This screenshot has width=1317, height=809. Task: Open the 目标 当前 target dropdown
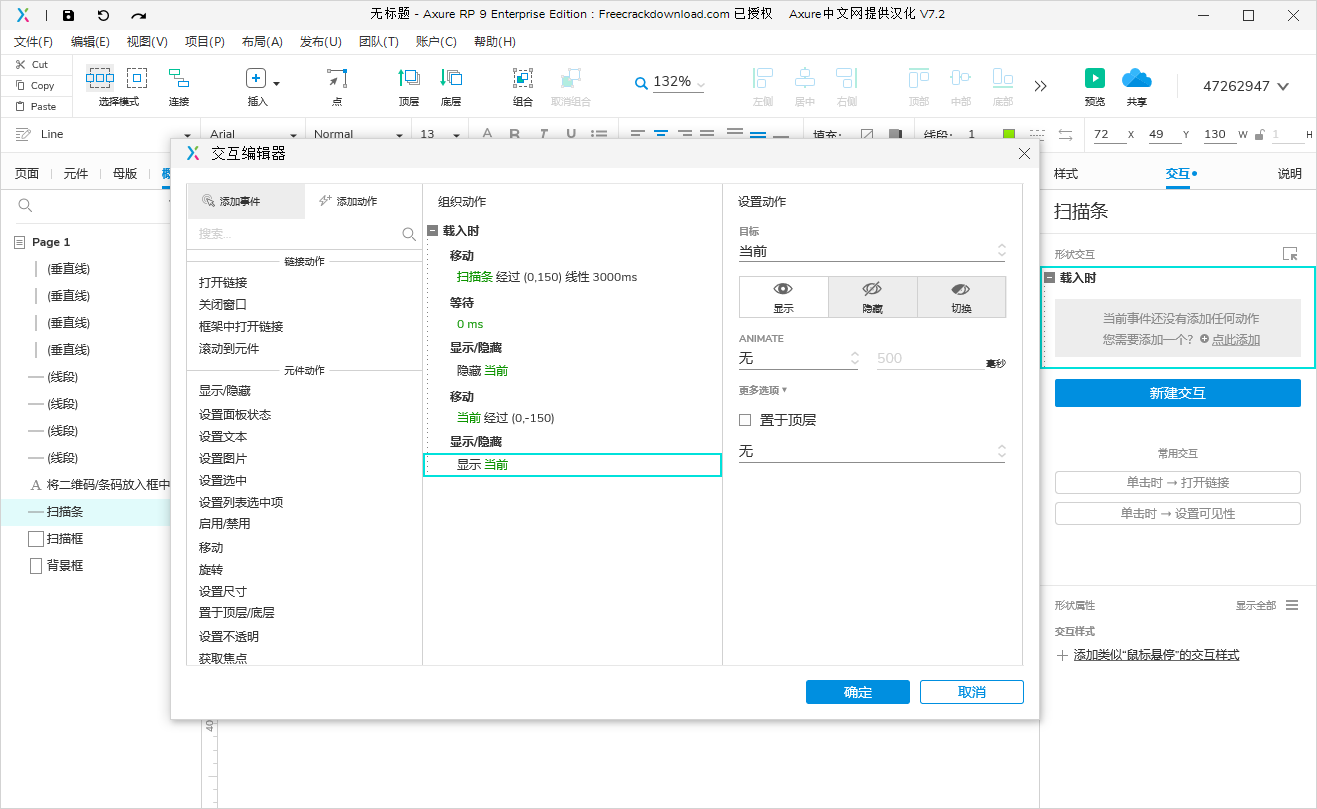coord(872,251)
